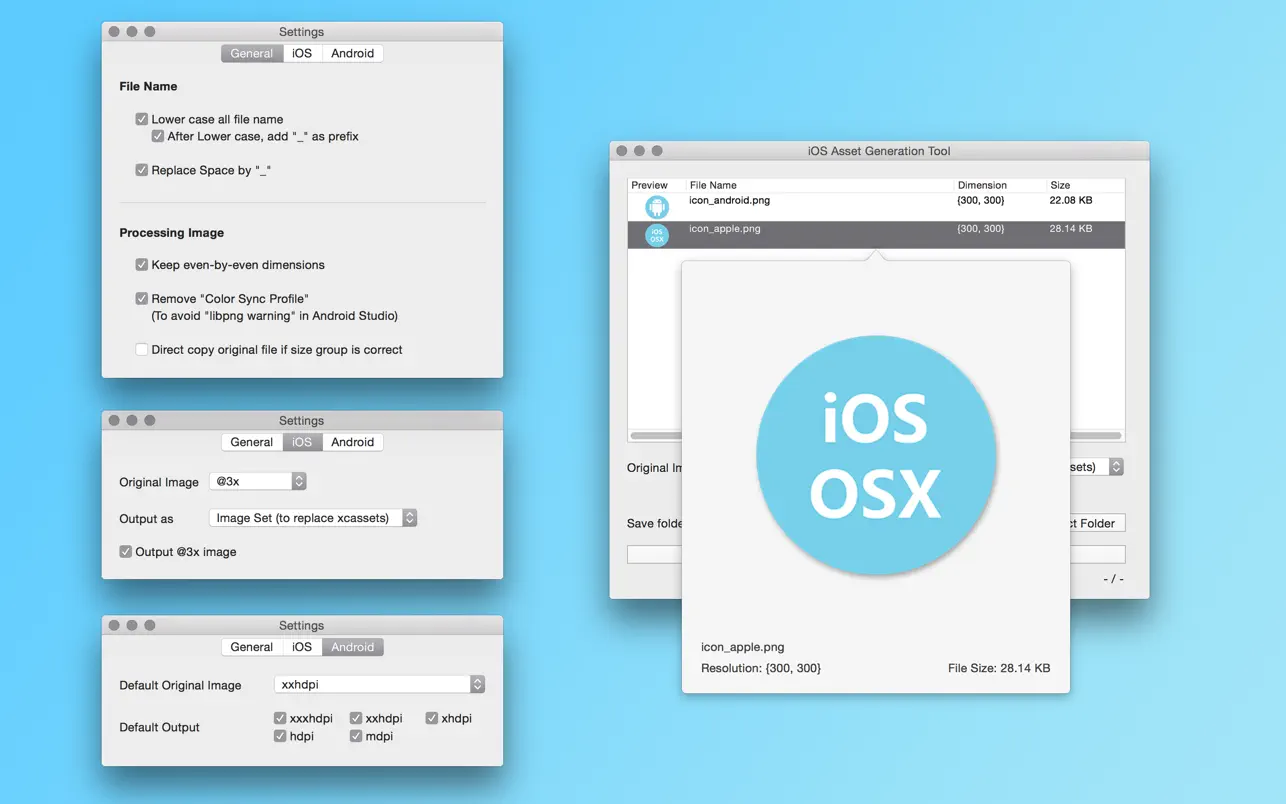Click the iOS OSX preview icon for icon_apple.png

tap(656, 235)
